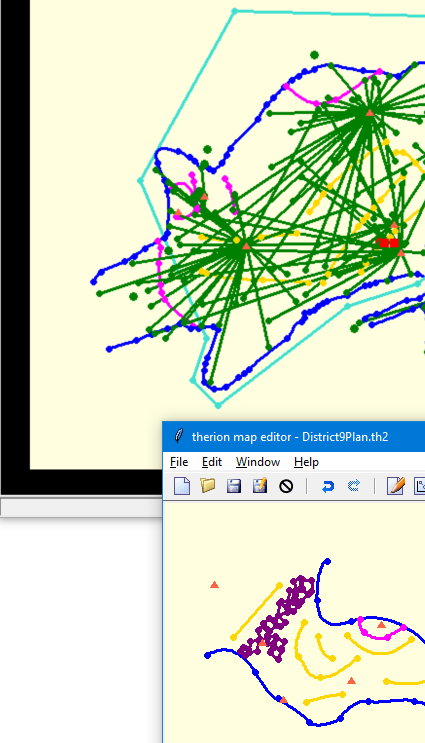
Task: Save the file with the floppy icon
Action: point(234,486)
